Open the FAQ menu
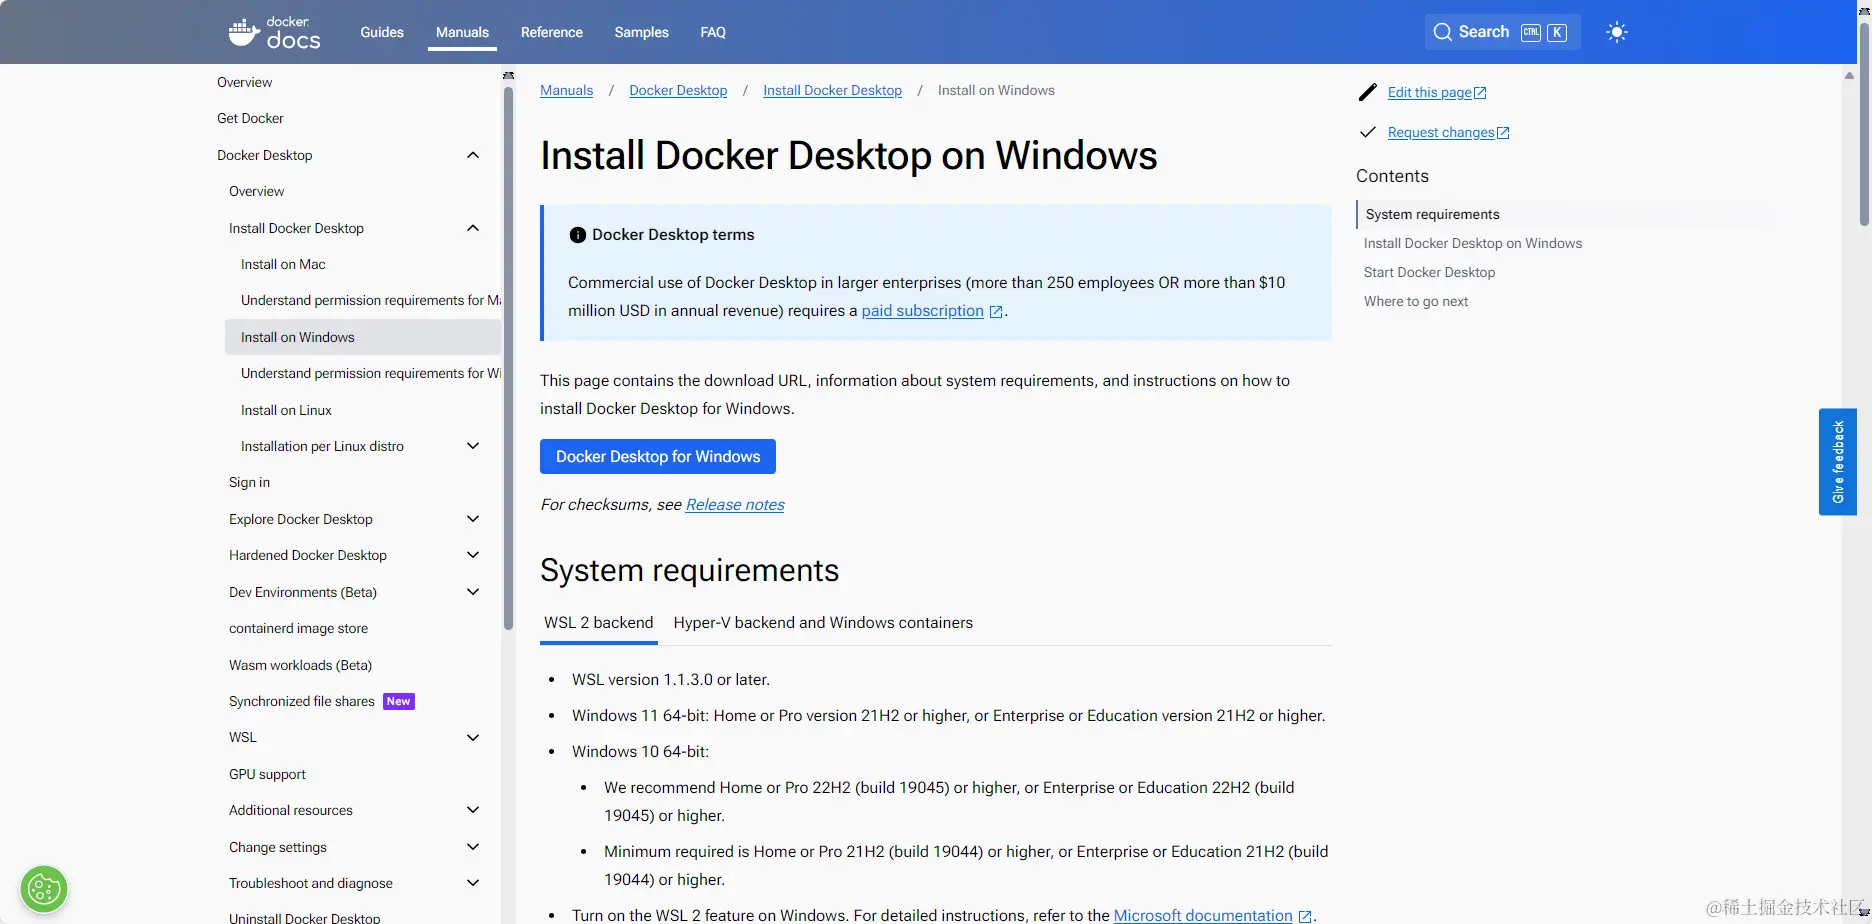This screenshot has height=924, width=1872. [713, 32]
